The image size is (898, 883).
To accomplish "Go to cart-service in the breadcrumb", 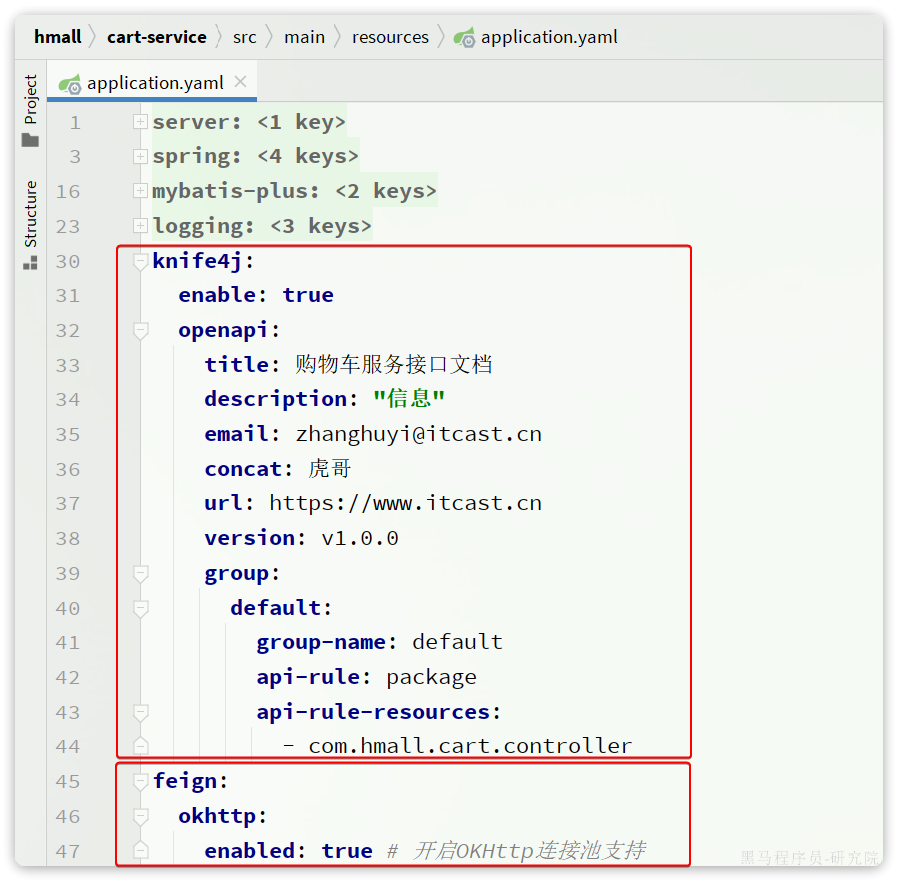I will coord(156,37).
